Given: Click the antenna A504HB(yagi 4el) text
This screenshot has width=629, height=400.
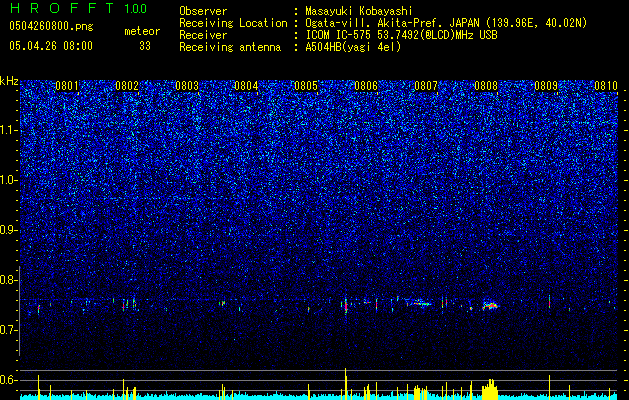Looking at the screenshot, I should click(x=353, y=47).
